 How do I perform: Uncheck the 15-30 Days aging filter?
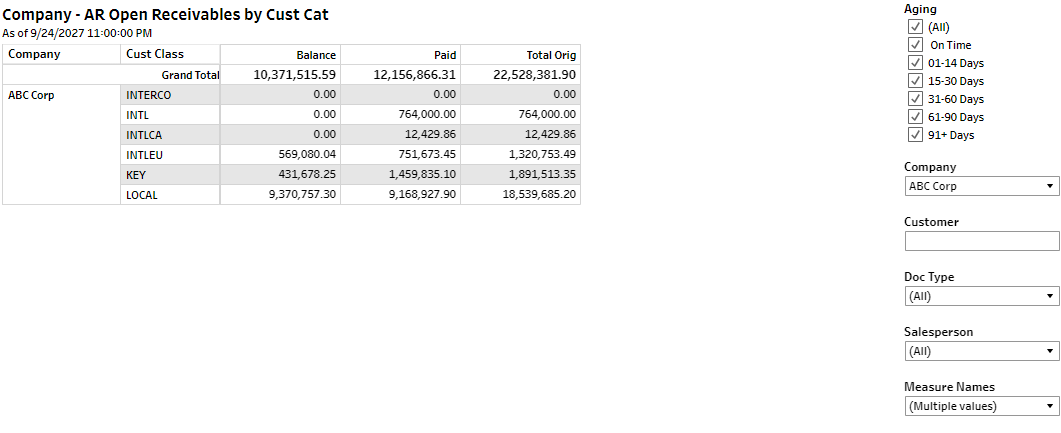pos(914,81)
